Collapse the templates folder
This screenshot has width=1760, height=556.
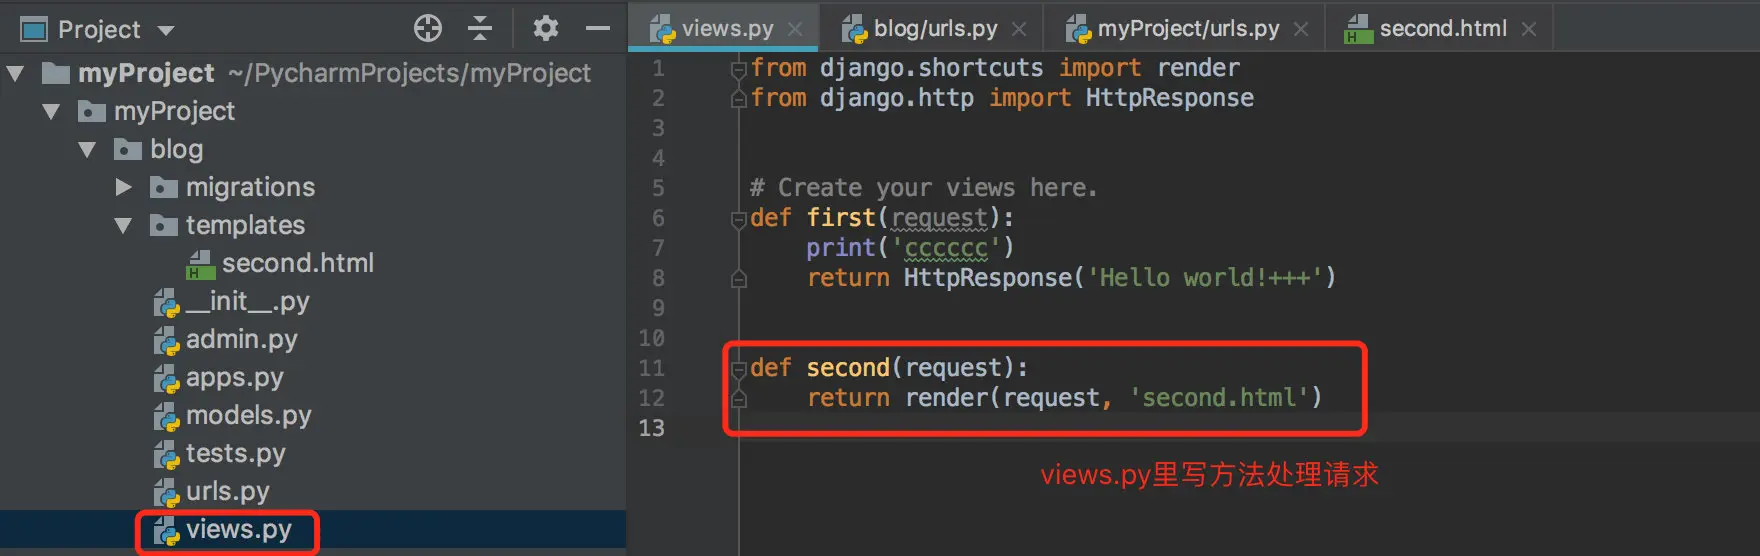(x=123, y=225)
